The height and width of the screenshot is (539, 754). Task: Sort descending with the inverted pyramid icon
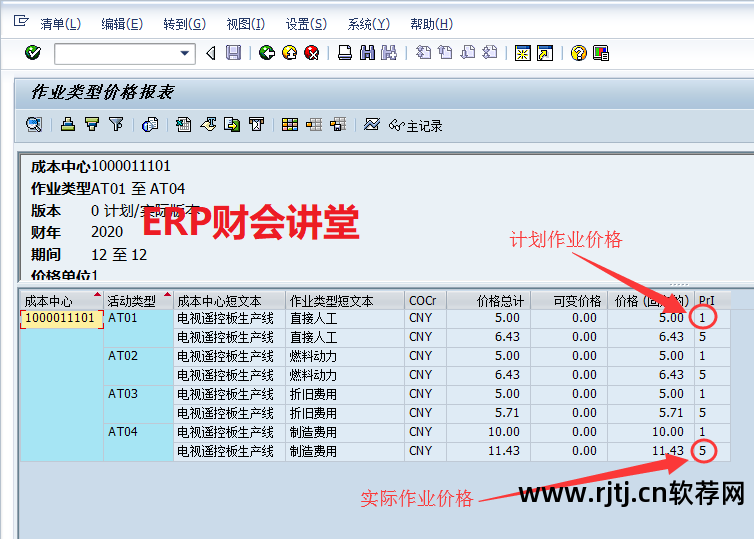tap(91, 125)
